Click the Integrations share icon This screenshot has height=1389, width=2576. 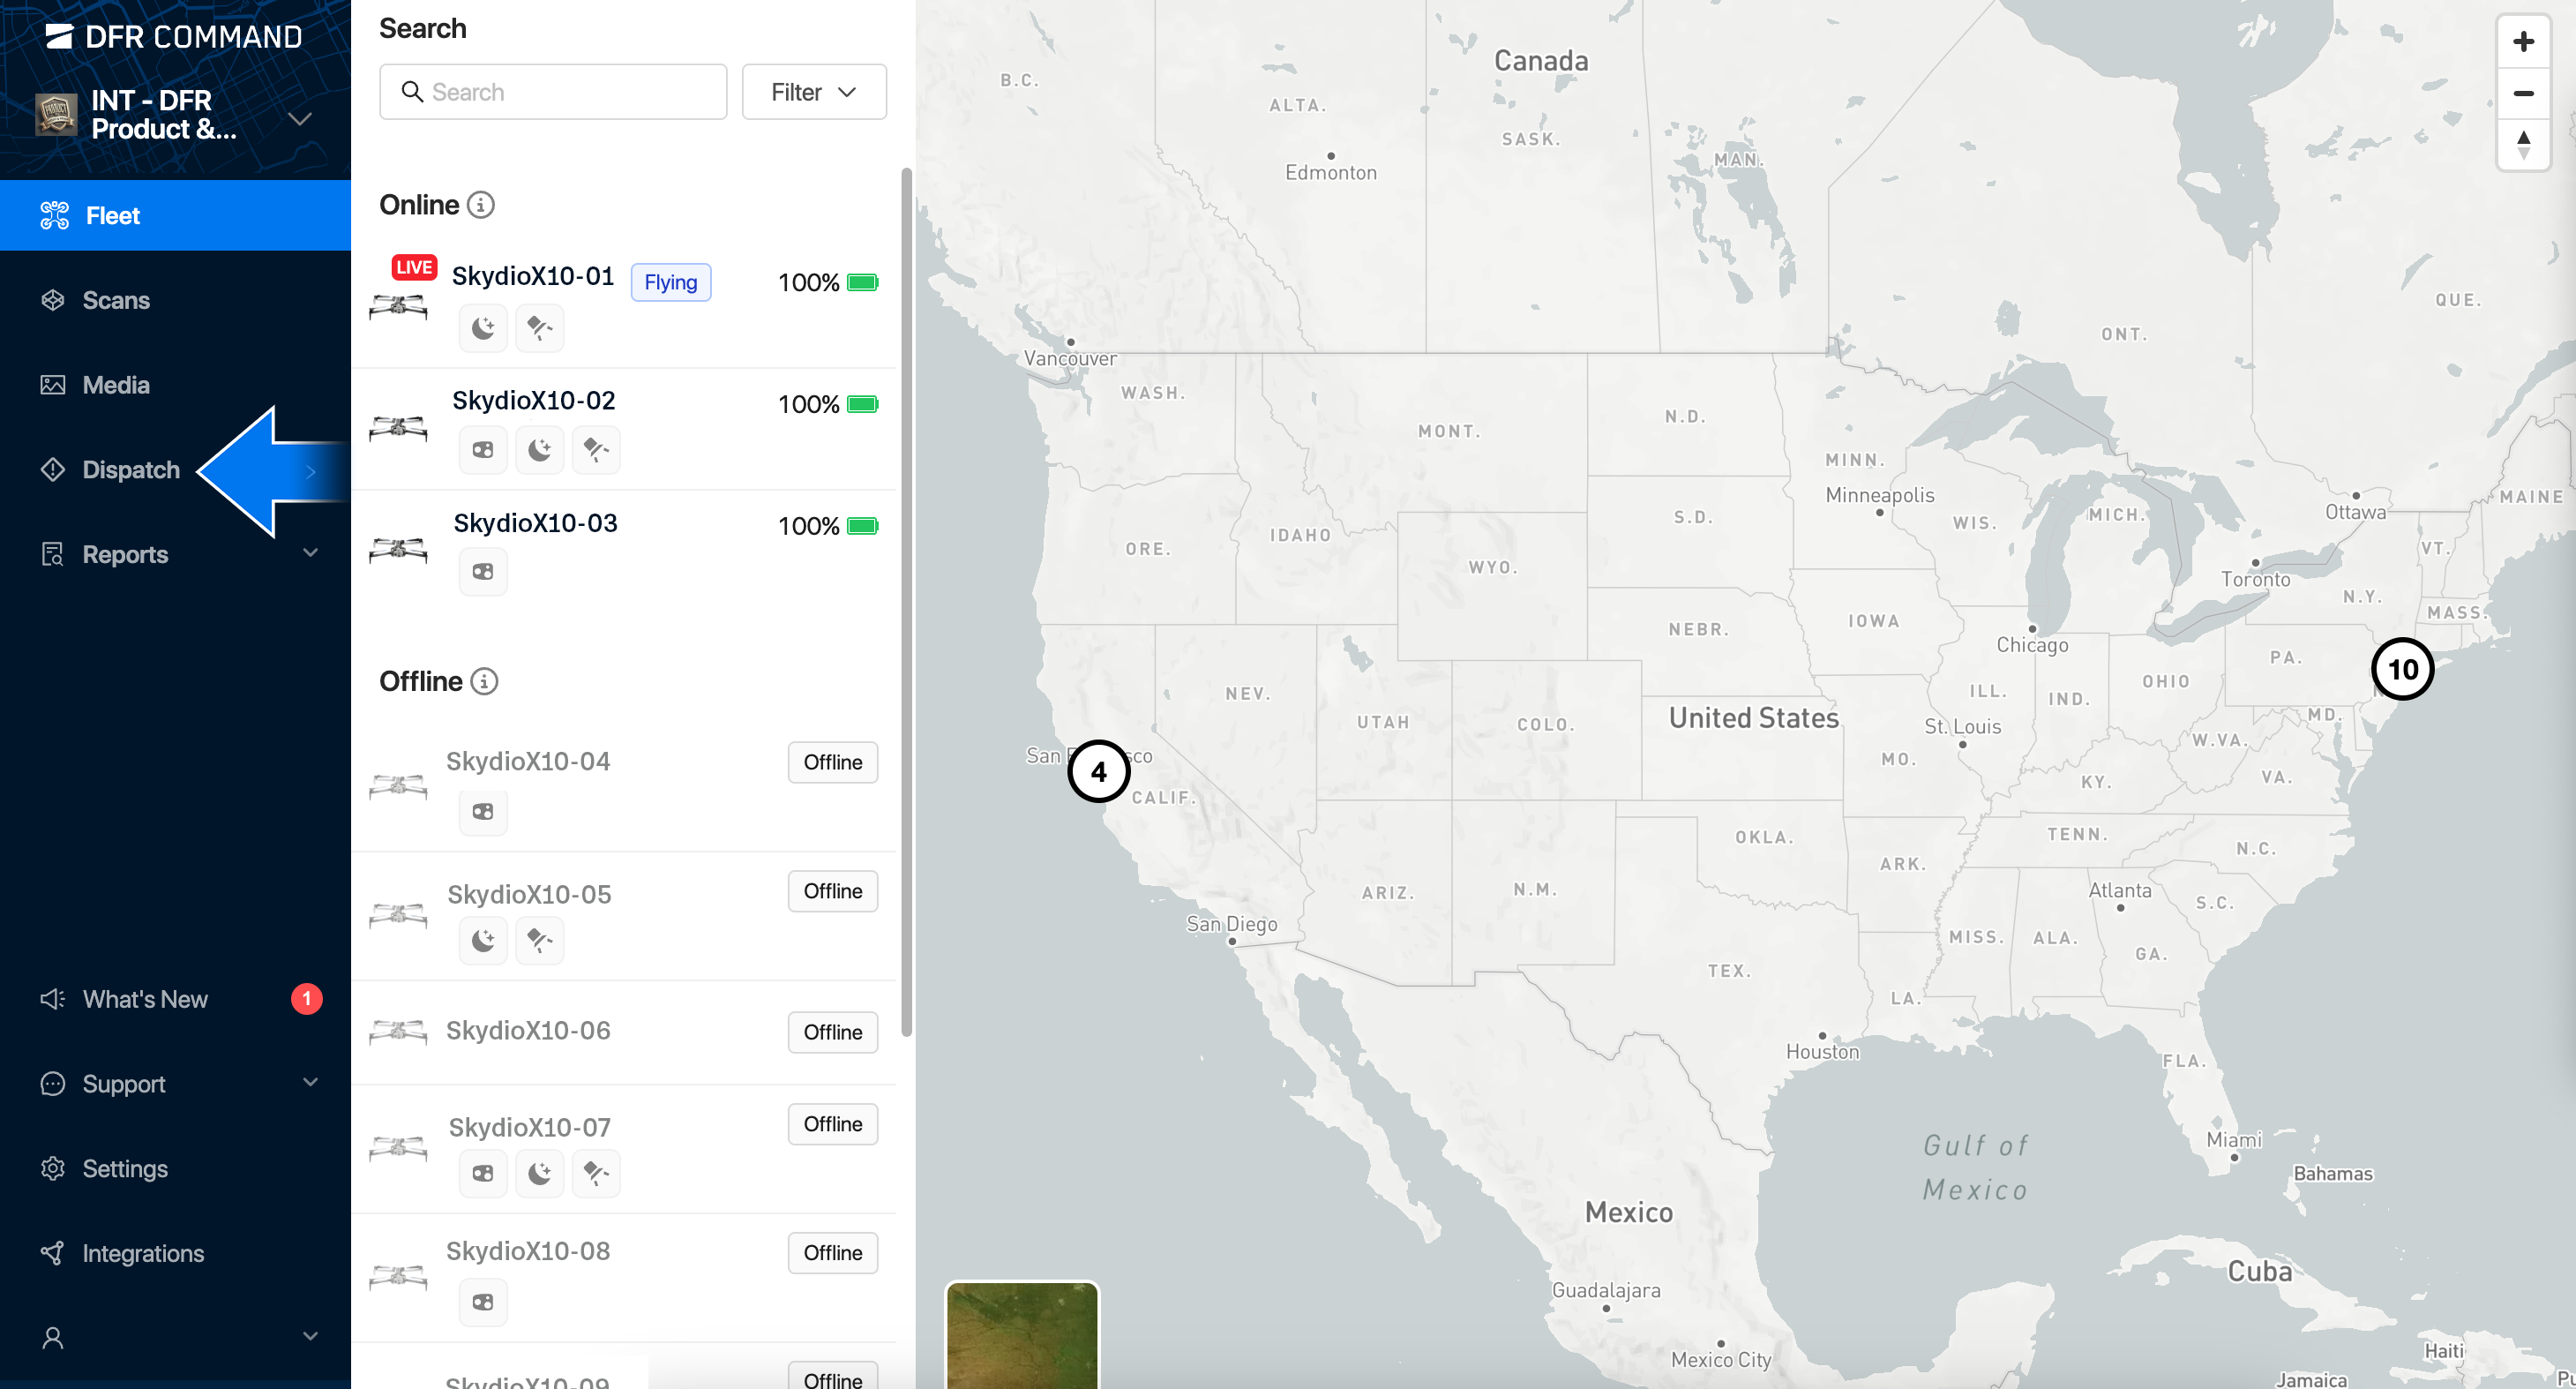(53, 1253)
